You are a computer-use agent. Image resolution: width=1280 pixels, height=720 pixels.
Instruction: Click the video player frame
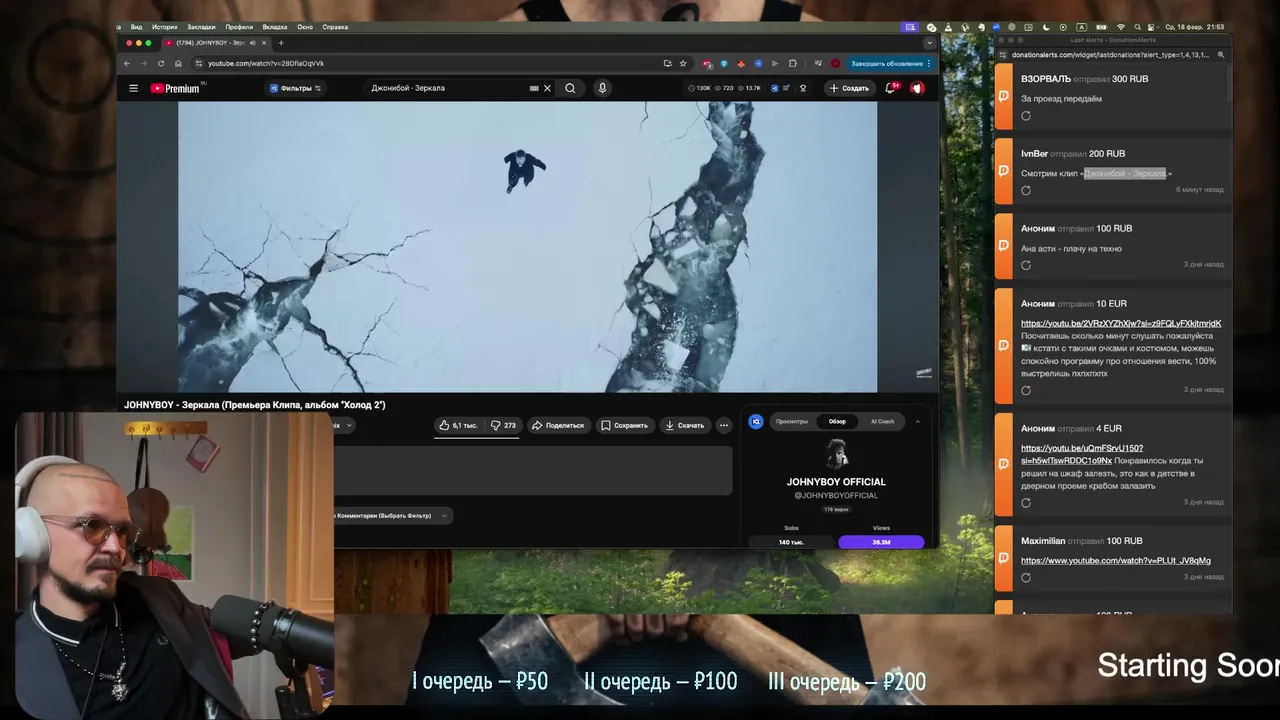click(x=528, y=247)
